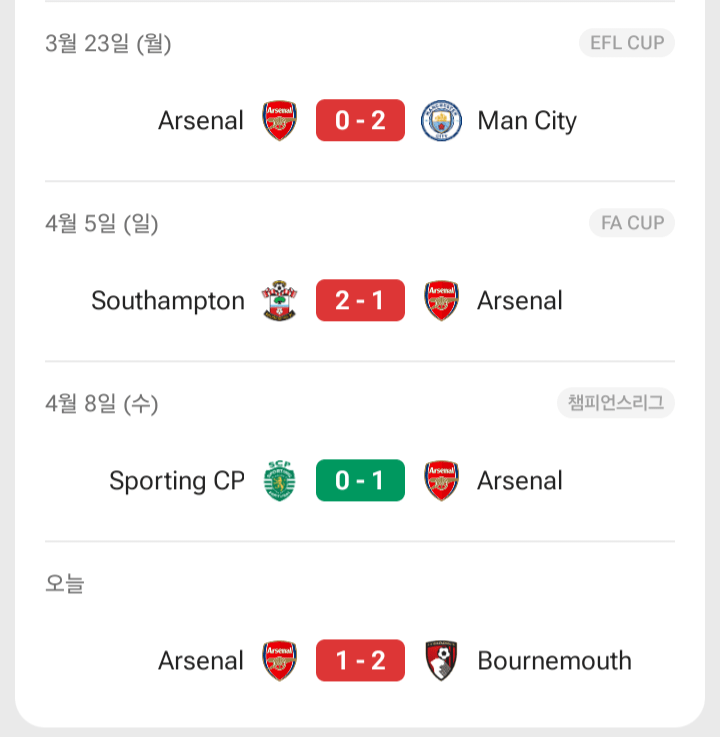
Task: Click the Bournemouth team name
Action: coord(554,661)
